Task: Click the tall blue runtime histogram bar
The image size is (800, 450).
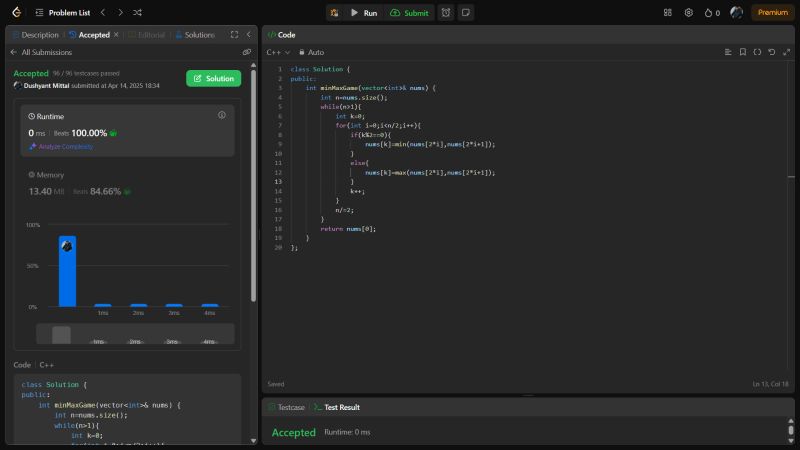Action: (x=67, y=271)
